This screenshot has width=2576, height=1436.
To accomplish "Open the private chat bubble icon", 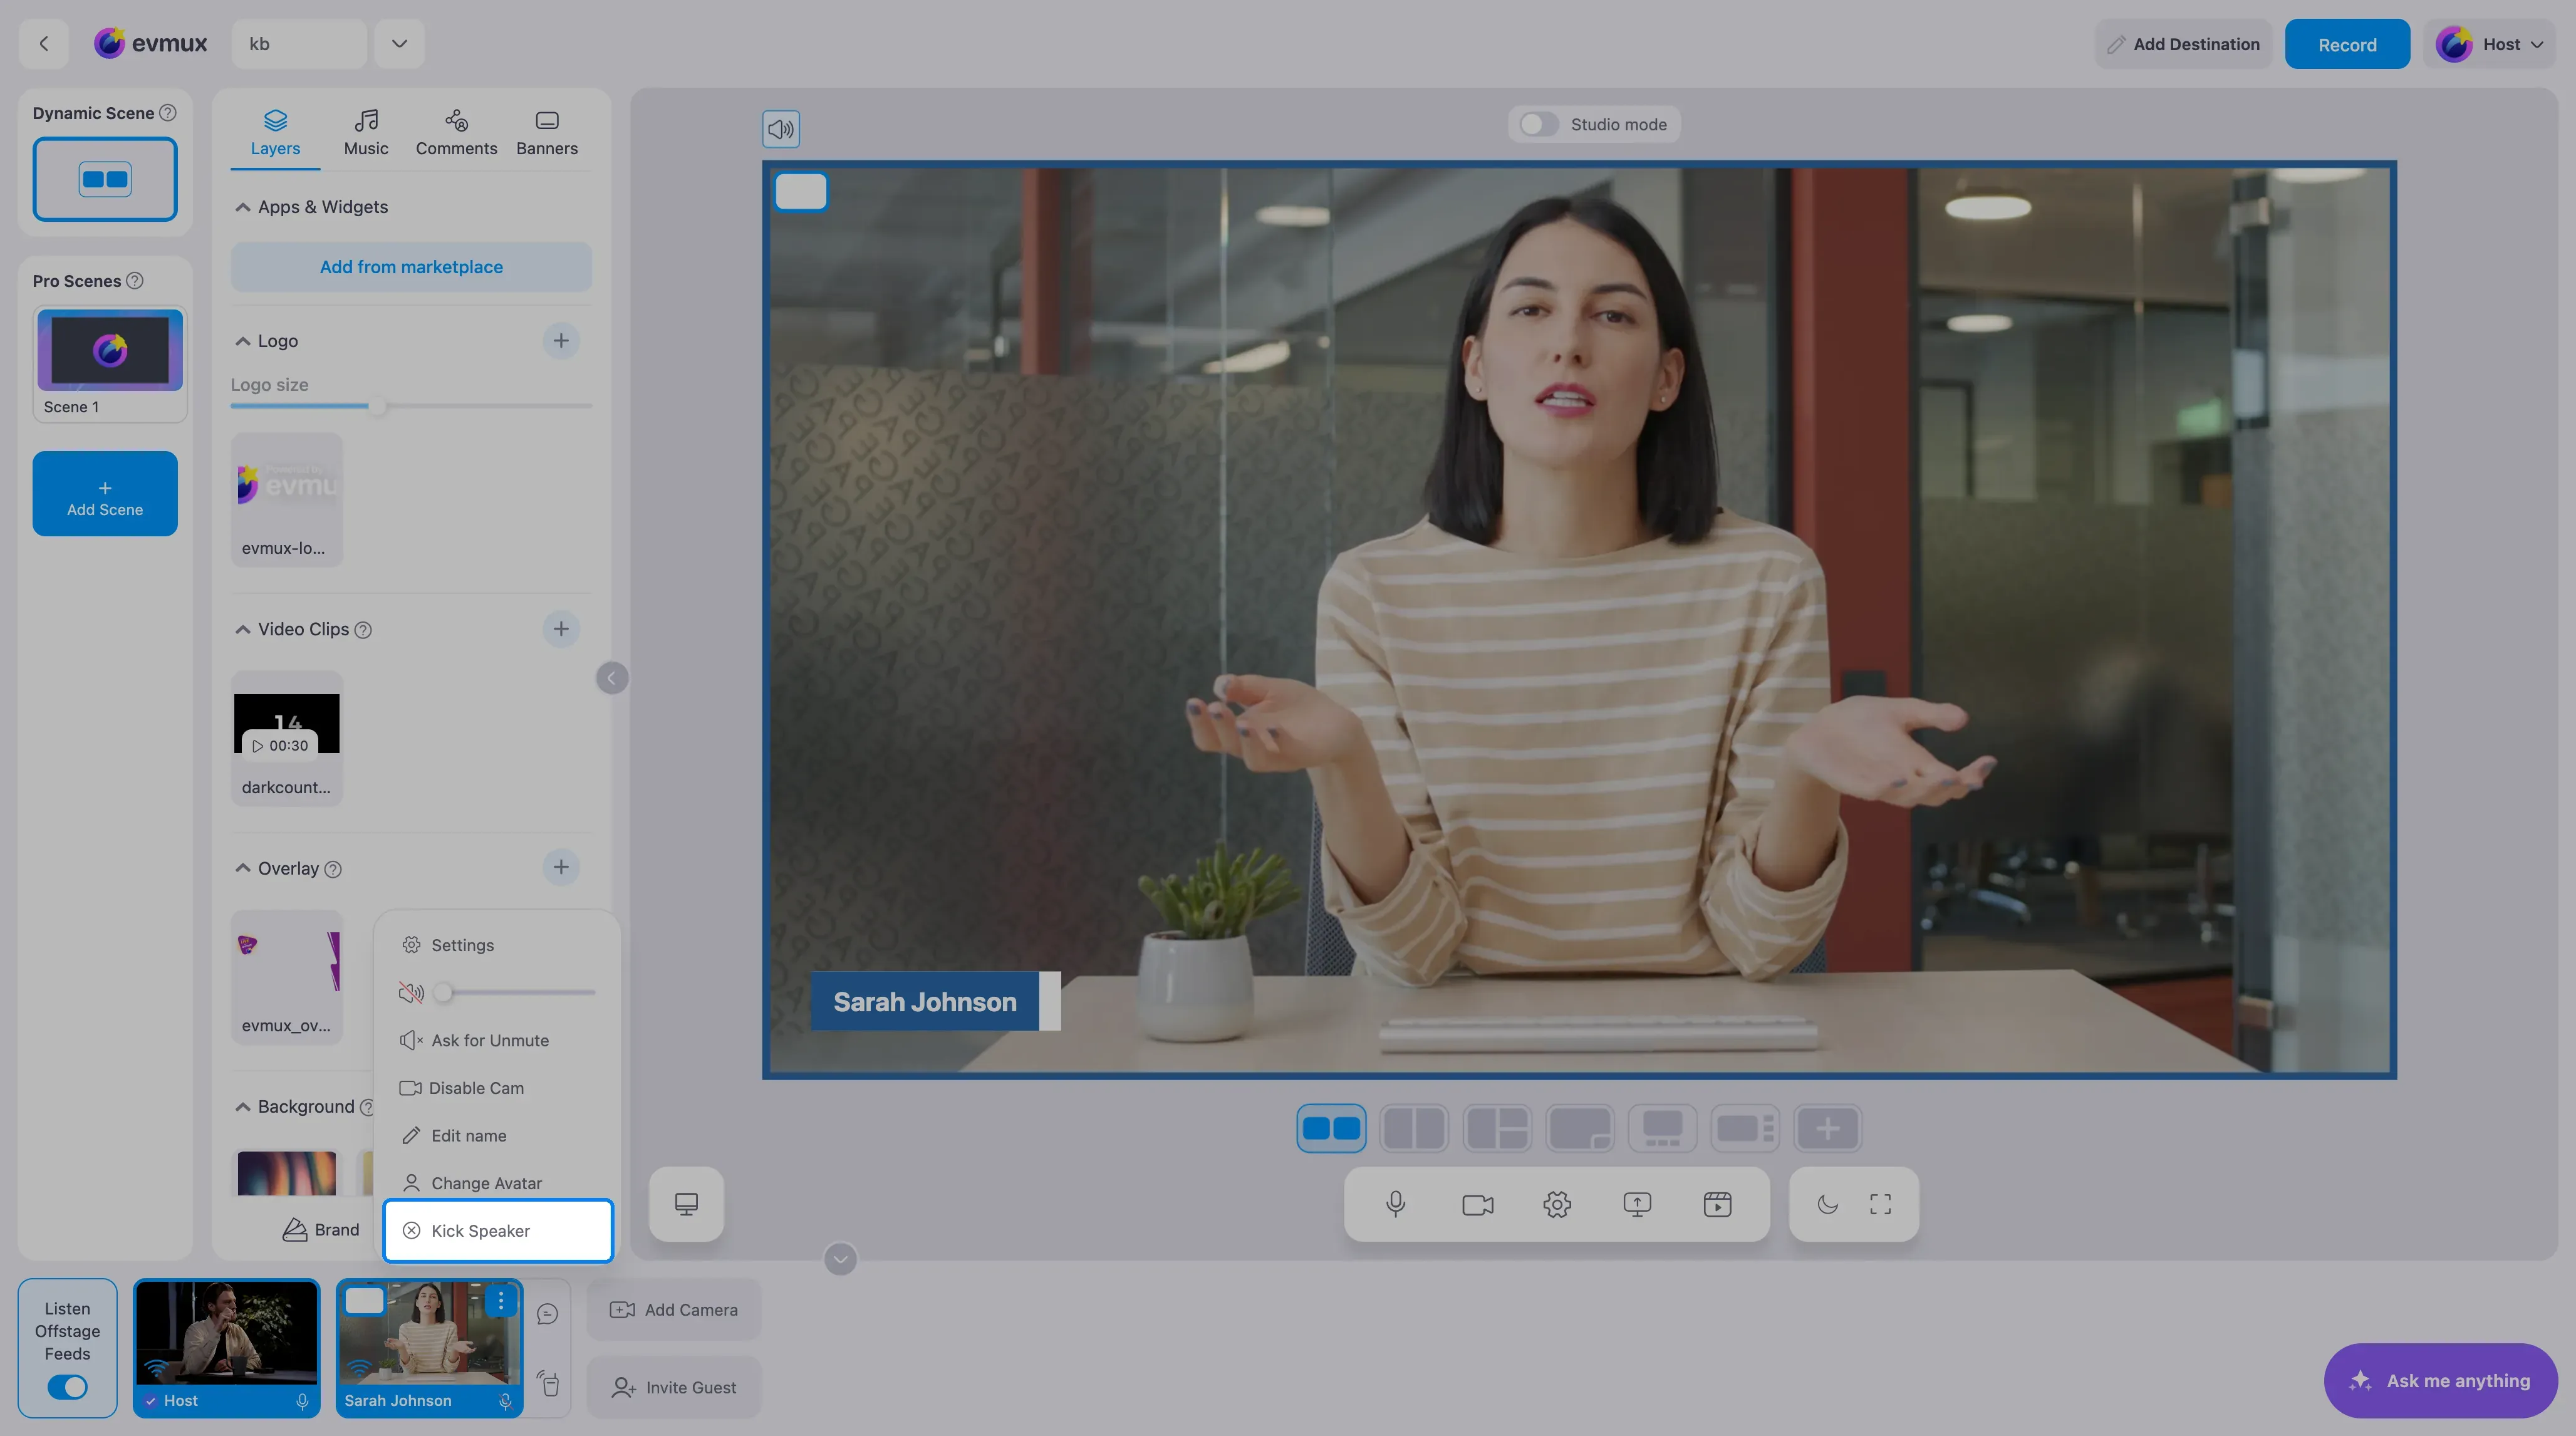I will click(547, 1314).
